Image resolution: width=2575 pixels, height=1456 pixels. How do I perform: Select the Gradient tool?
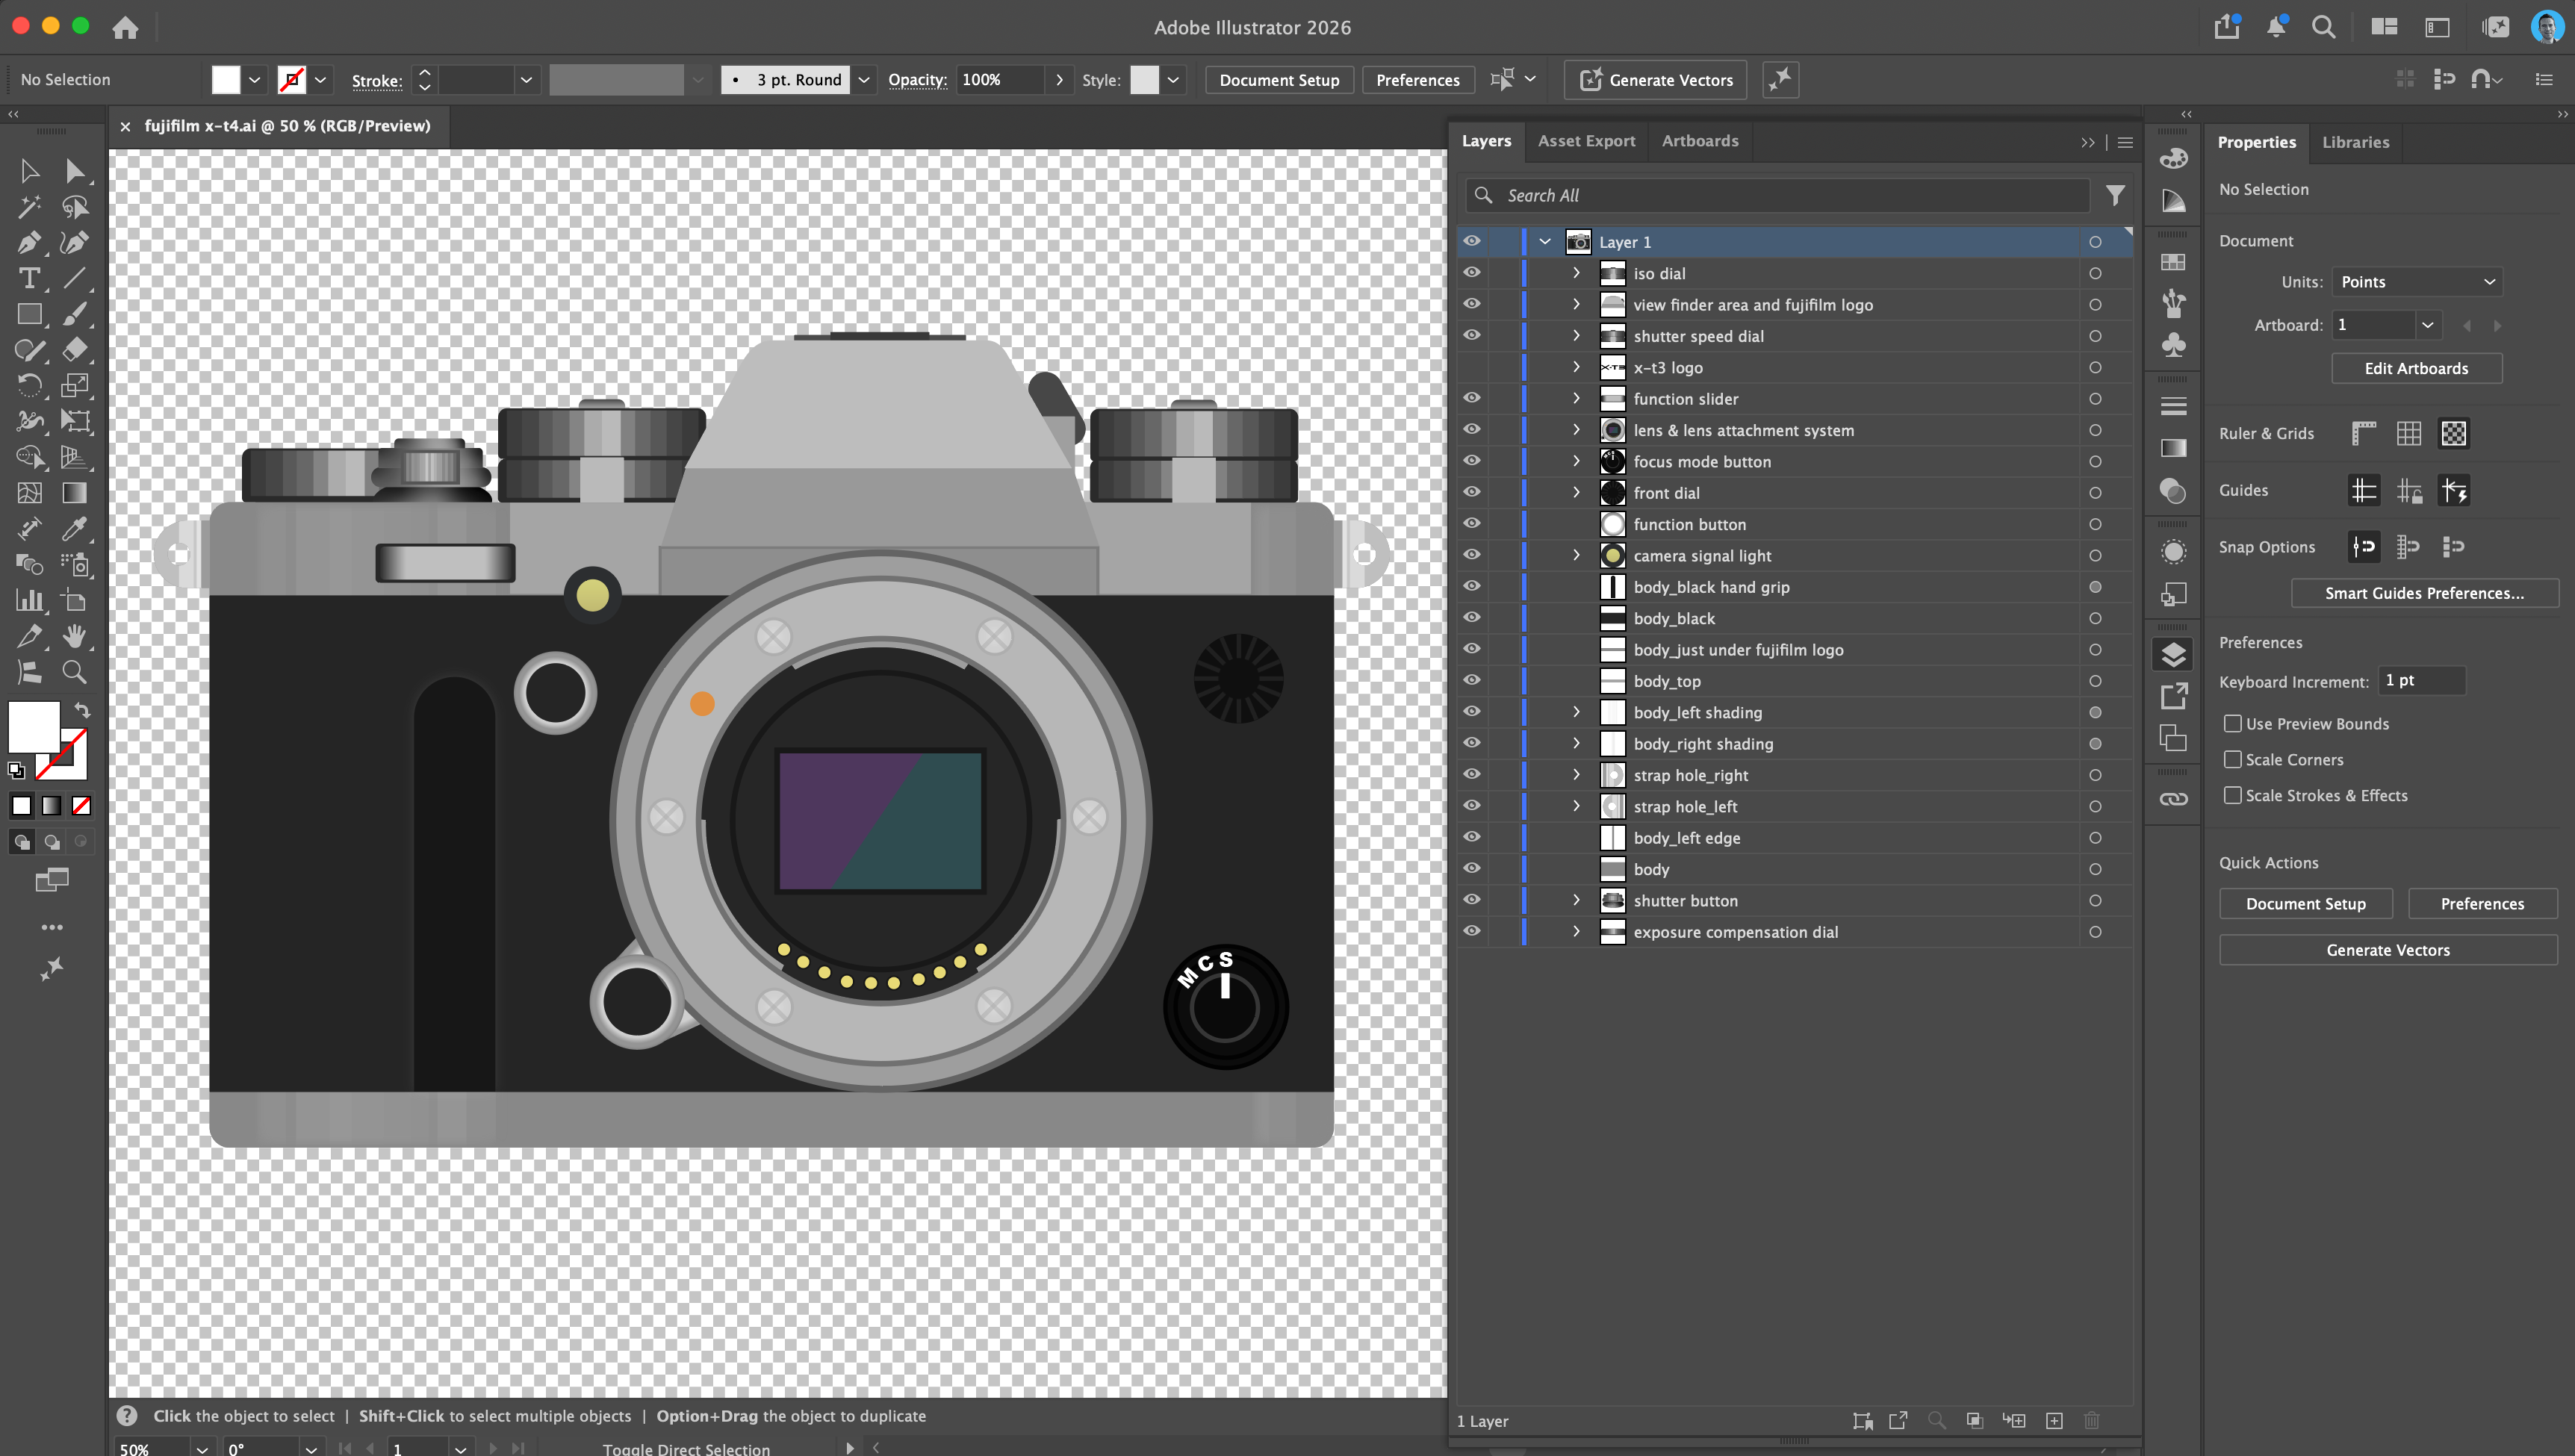pos(75,492)
